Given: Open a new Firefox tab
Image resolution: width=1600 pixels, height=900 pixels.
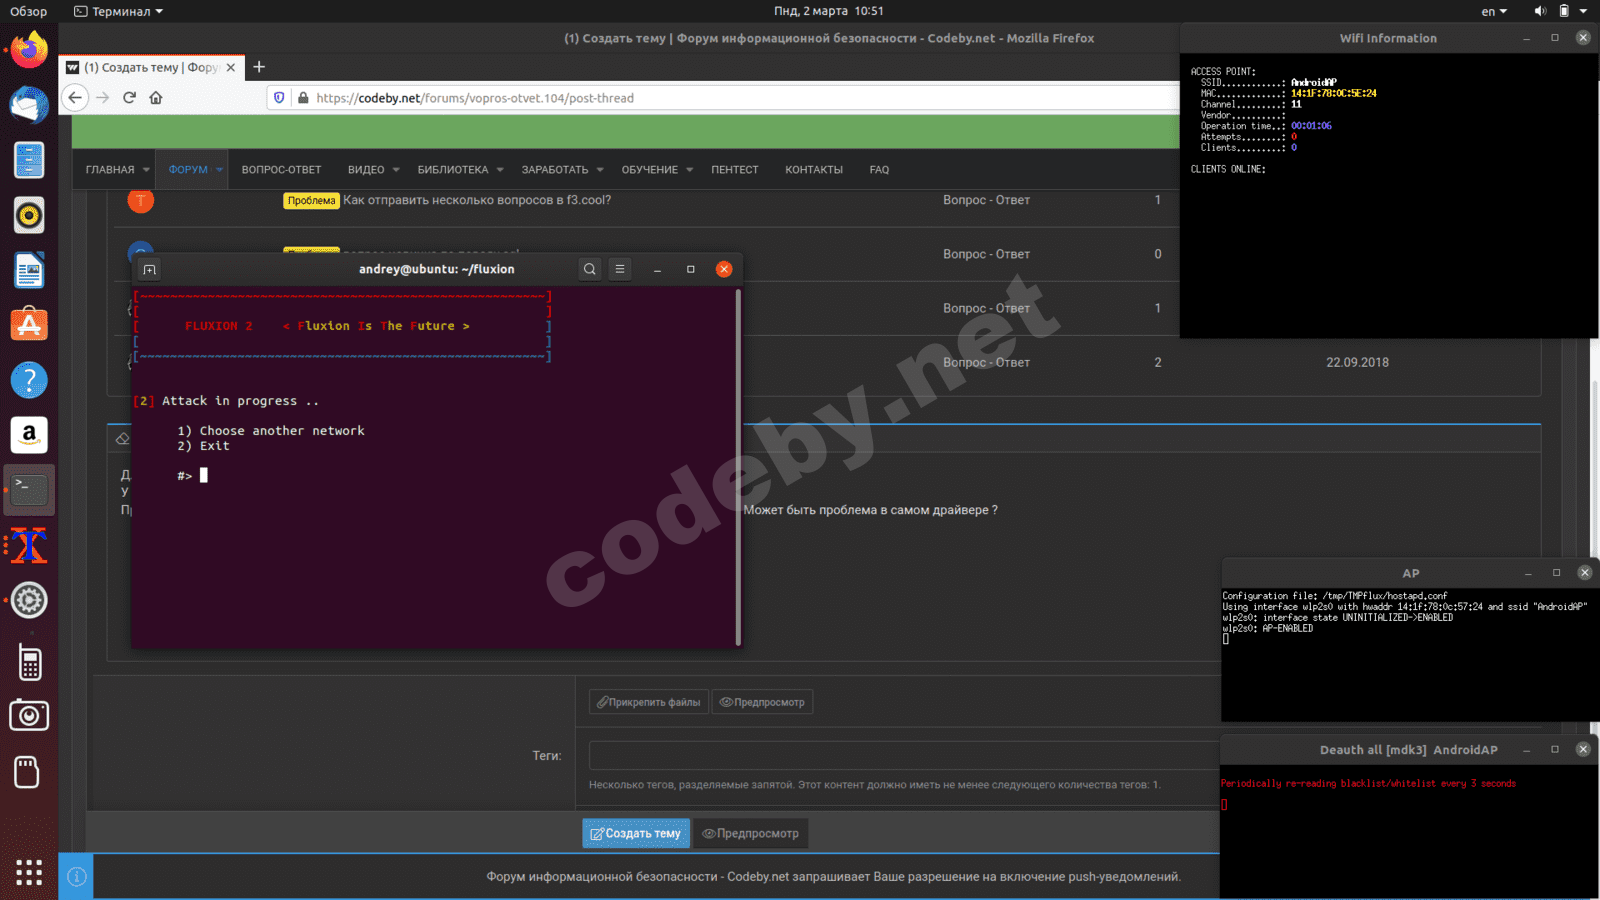Looking at the screenshot, I should click(259, 67).
